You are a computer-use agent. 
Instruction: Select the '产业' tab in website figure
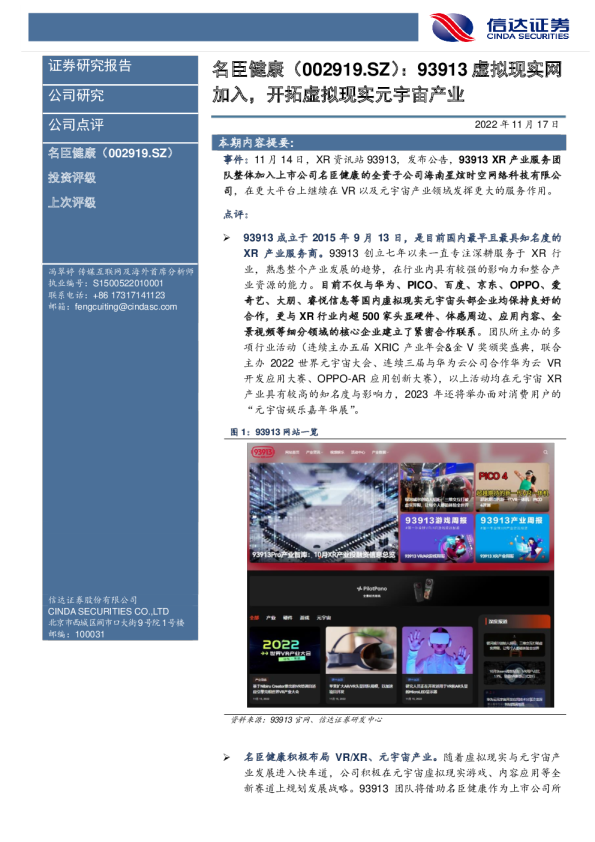point(271,618)
